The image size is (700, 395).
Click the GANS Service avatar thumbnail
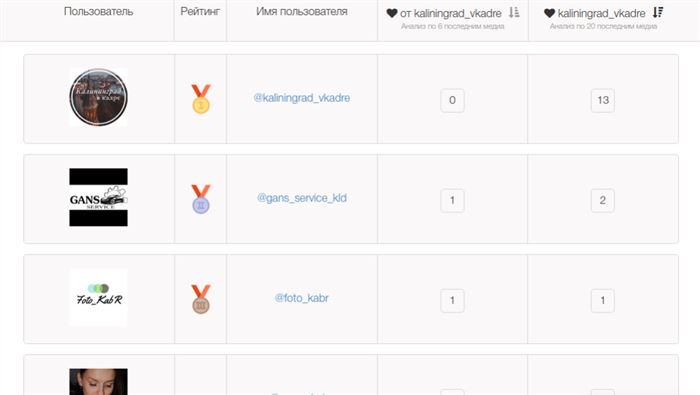[98, 197]
